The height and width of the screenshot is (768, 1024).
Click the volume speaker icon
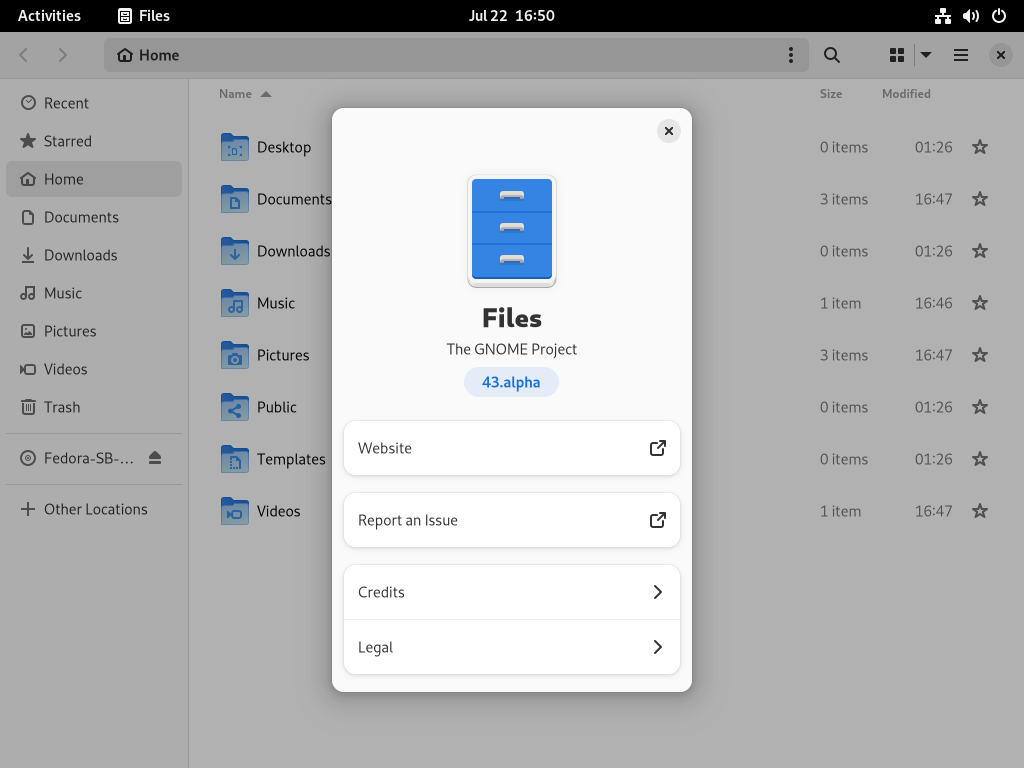[970, 16]
